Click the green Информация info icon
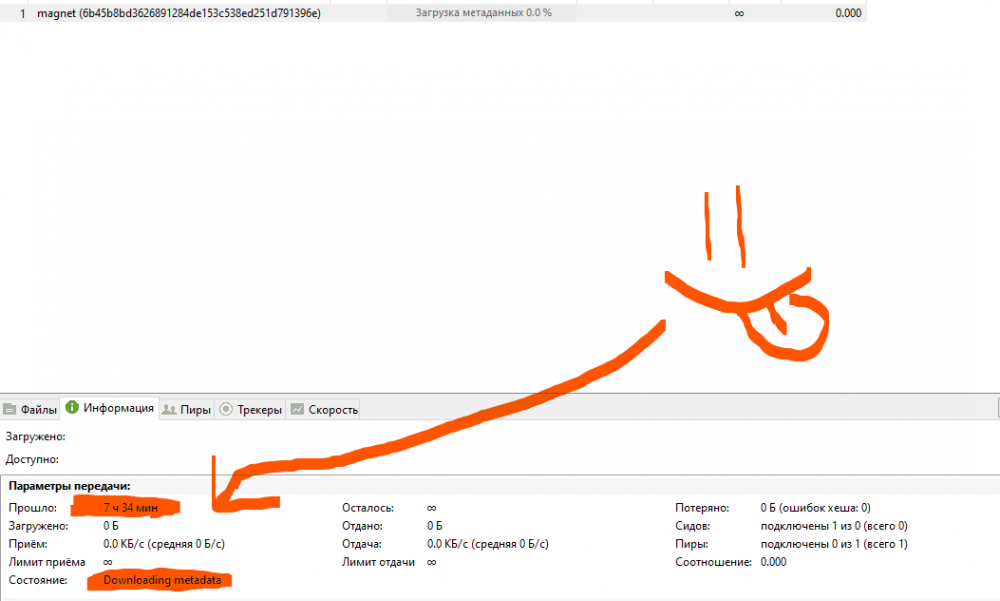The image size is (1000, 601). pyautogui.click(x=72, y=407)
